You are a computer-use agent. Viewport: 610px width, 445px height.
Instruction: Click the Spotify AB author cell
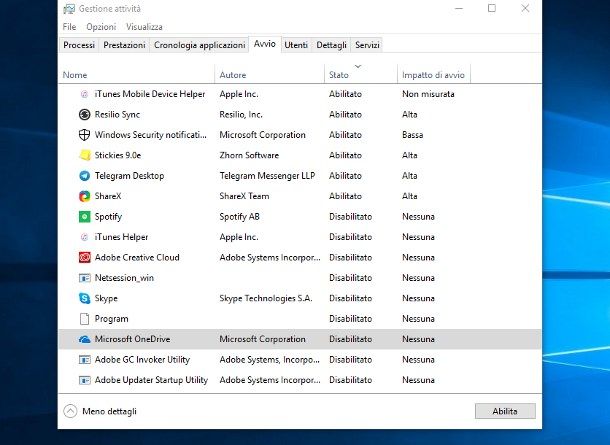click(x=239, y=216)
